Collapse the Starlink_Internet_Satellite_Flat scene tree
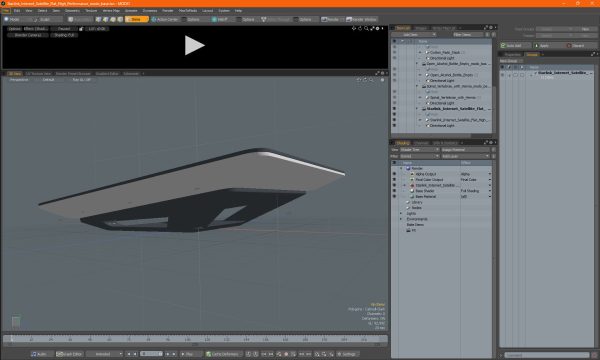600x360 pixels. [417, 109]
